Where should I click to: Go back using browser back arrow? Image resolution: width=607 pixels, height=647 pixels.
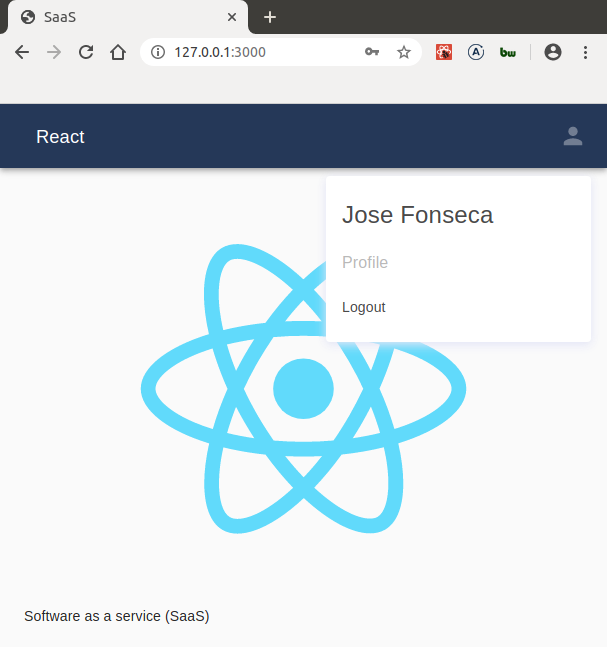click(x=22, y=52)
